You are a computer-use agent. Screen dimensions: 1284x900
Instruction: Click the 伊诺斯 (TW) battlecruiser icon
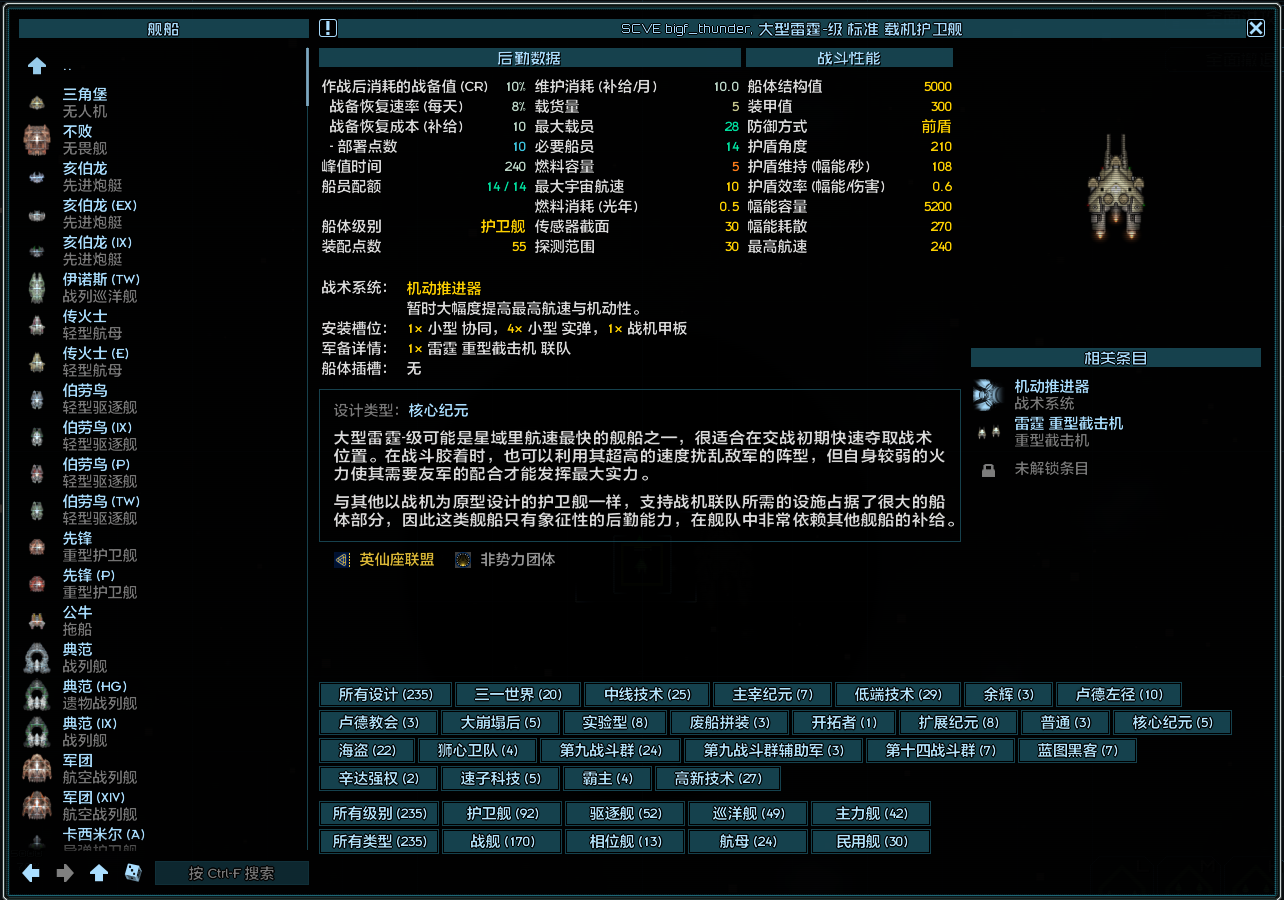click(37, 288)
